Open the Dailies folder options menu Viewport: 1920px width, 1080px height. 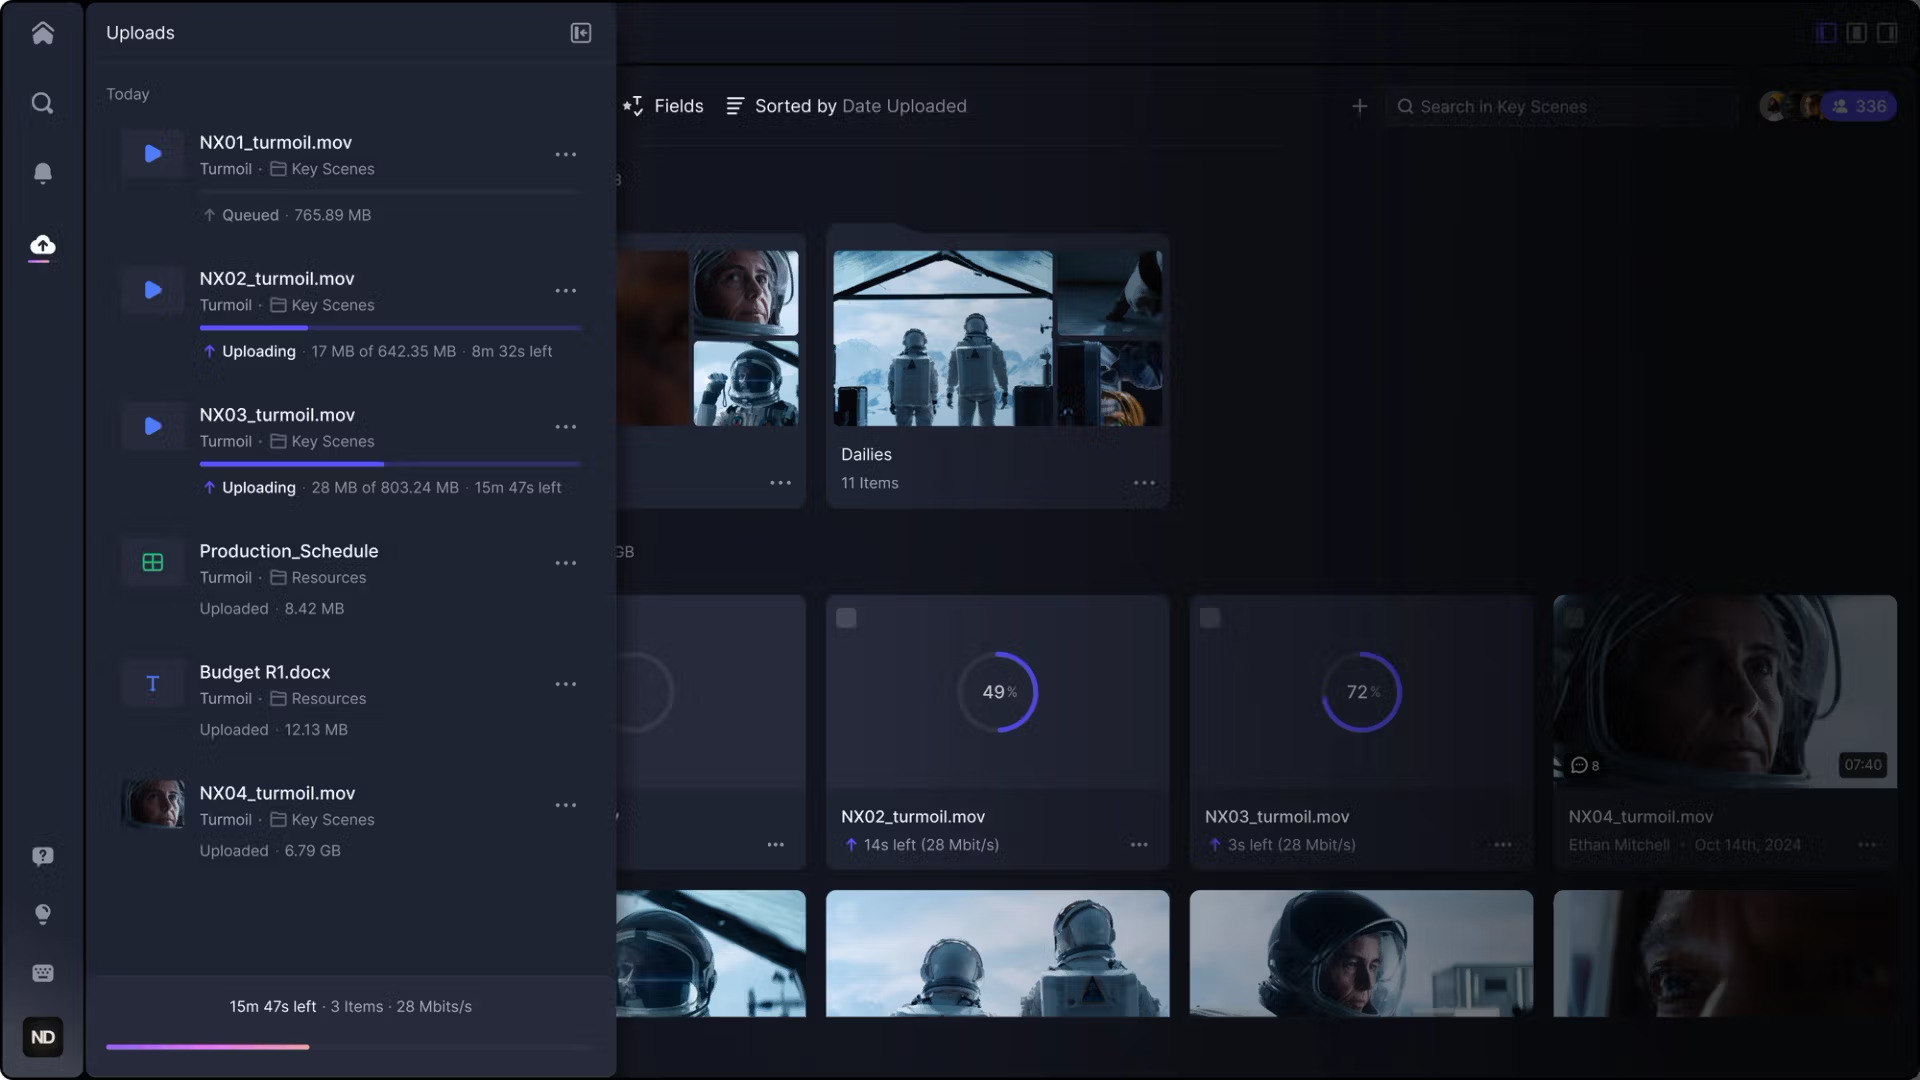point(1143,482)
